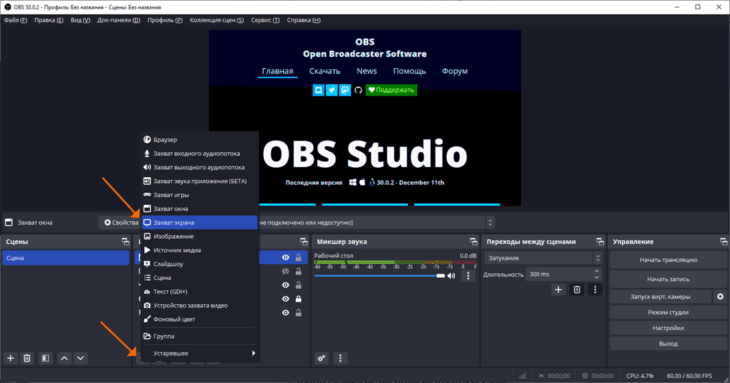Open source Свойства button in toolbar
730x383 pixels.
120,222
